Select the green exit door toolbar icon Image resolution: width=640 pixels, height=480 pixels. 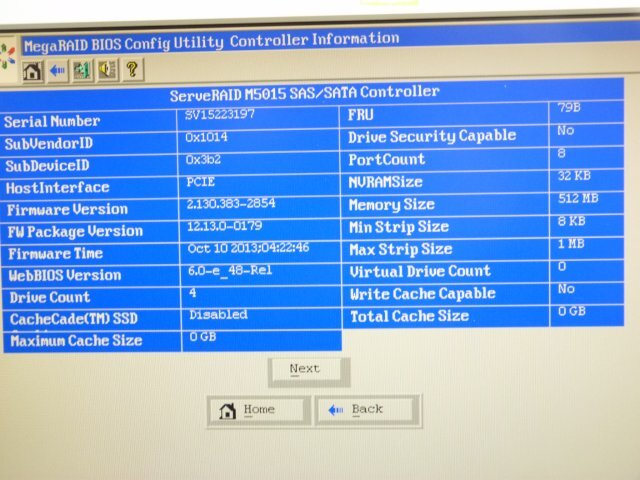pyautogui.click(x=82, y=70)
